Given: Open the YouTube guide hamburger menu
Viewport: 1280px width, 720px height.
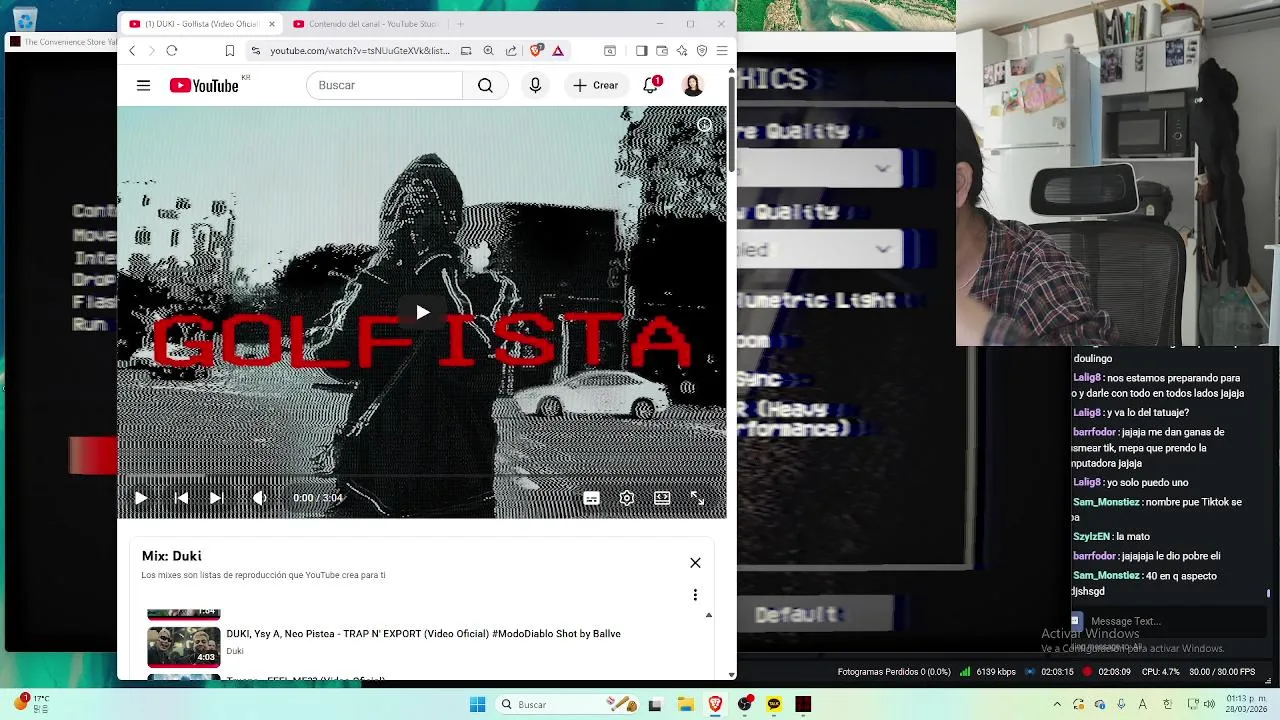Looking at the screenshot, I should (x=143, y=86).
